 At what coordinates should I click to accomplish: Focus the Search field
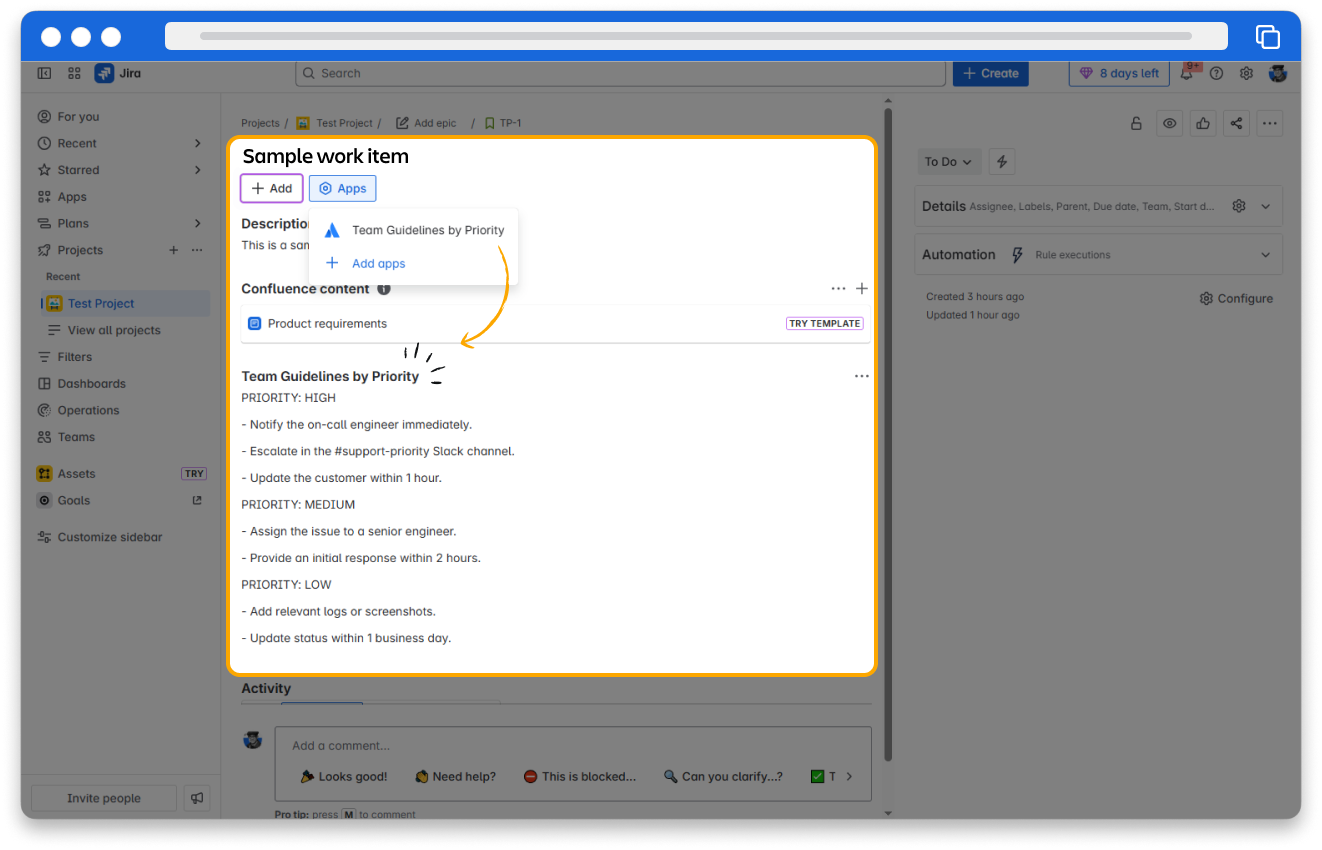[620, 73]
